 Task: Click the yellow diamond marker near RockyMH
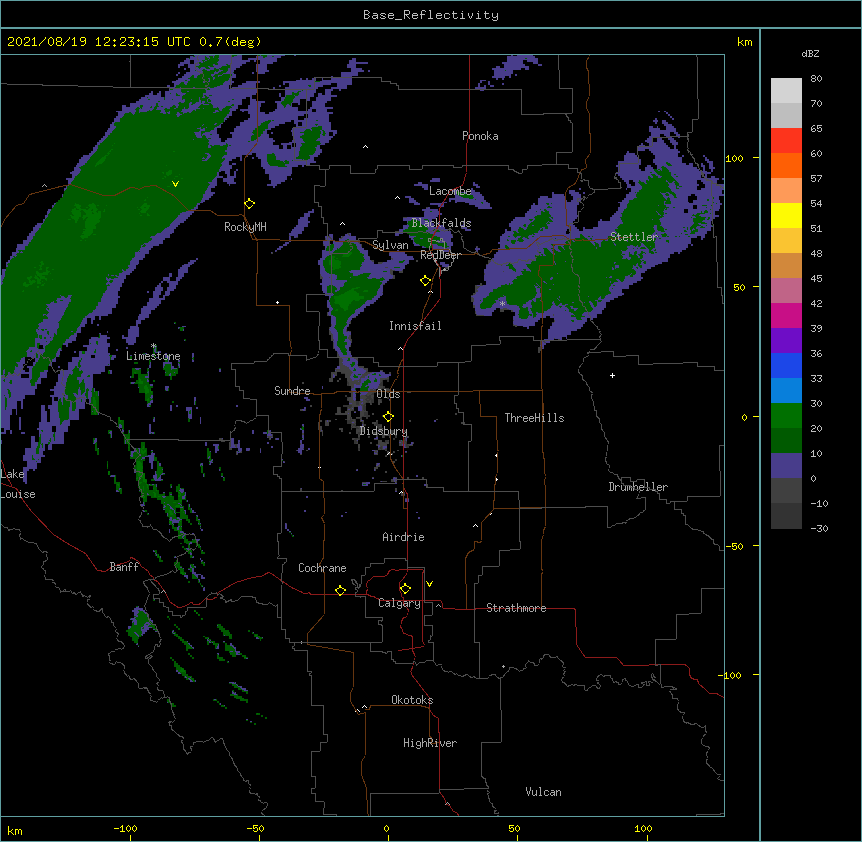click(250, 204)
